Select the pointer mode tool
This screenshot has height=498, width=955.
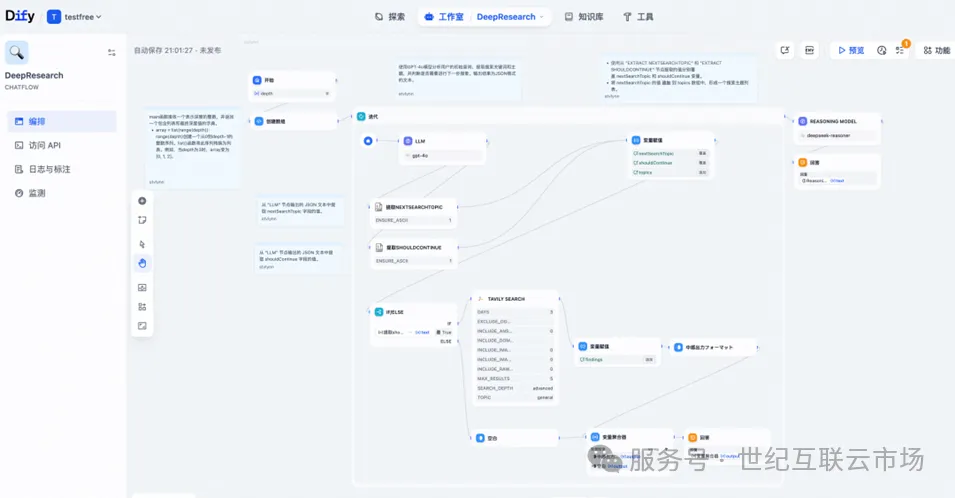[142, 244]
